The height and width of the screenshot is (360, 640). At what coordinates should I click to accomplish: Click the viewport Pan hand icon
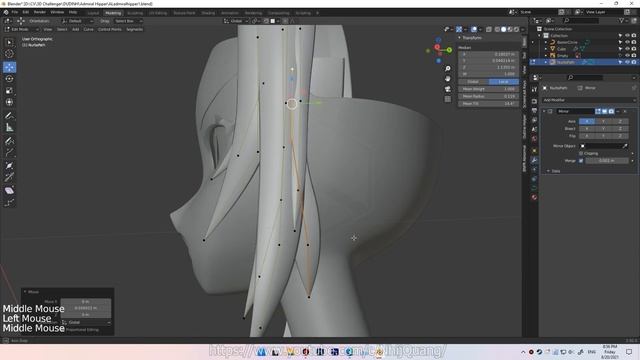tap(448, 78)
